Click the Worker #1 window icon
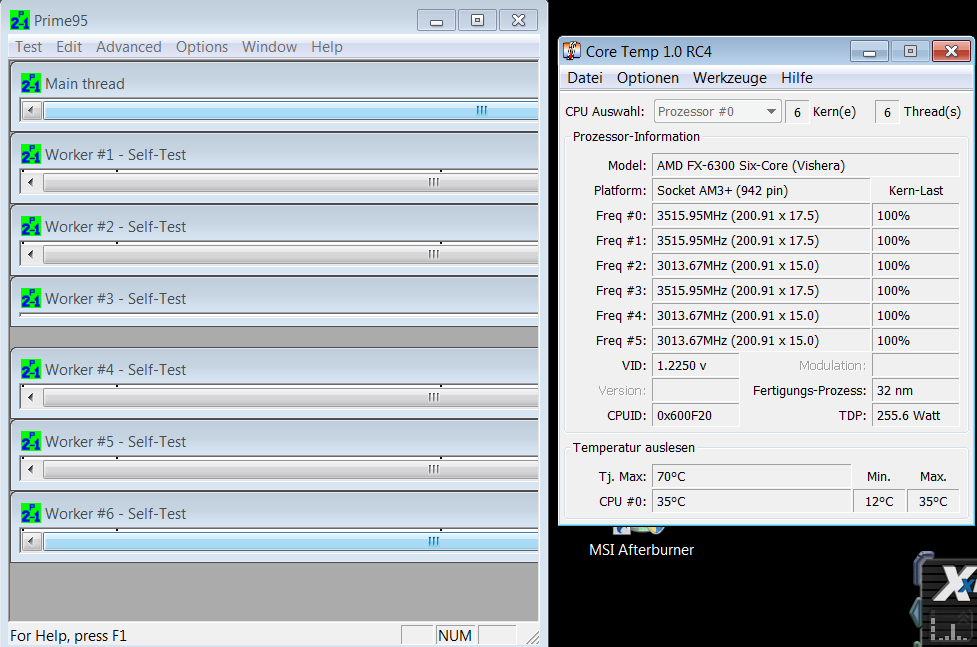This screenshot has width=977, height=647. click(x=31, y=155)
